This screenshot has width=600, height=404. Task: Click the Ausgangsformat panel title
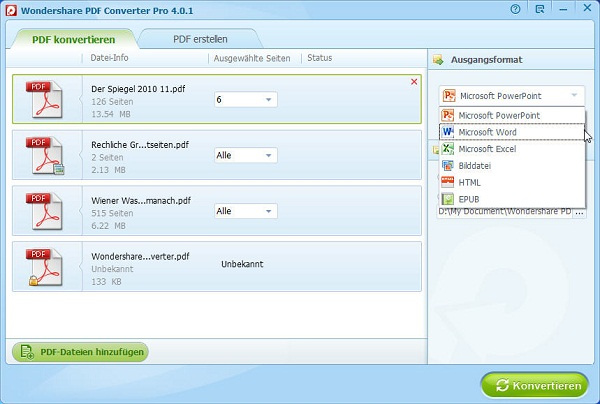[x=486, y=60]
